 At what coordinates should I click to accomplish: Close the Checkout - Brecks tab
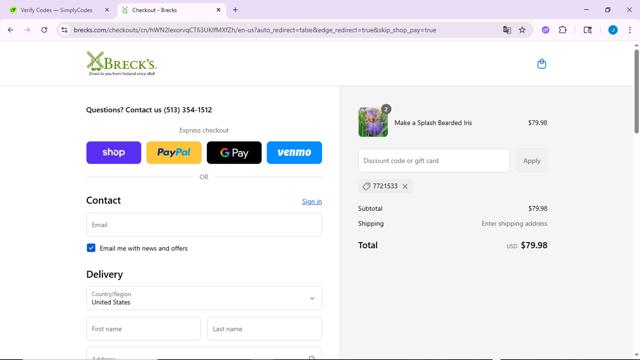point(218,10)
